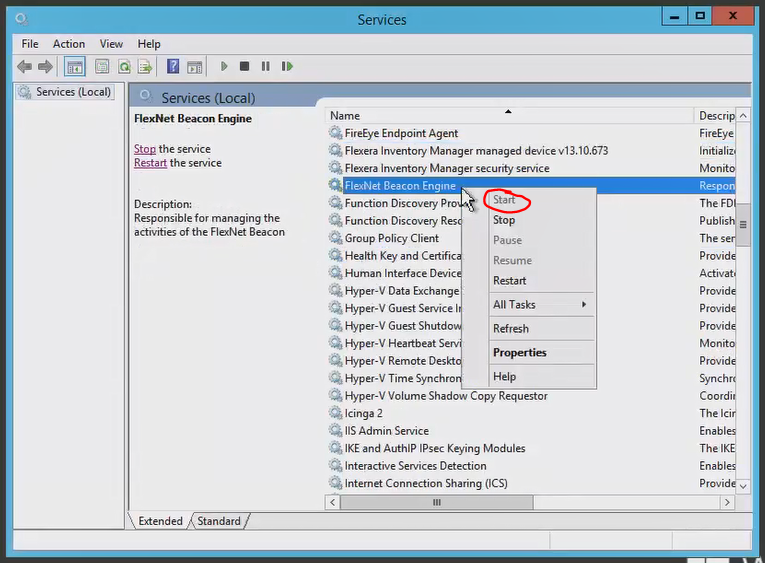
Task: Click gear icon beside Icinga 2 service
Action: coord(335,413)
